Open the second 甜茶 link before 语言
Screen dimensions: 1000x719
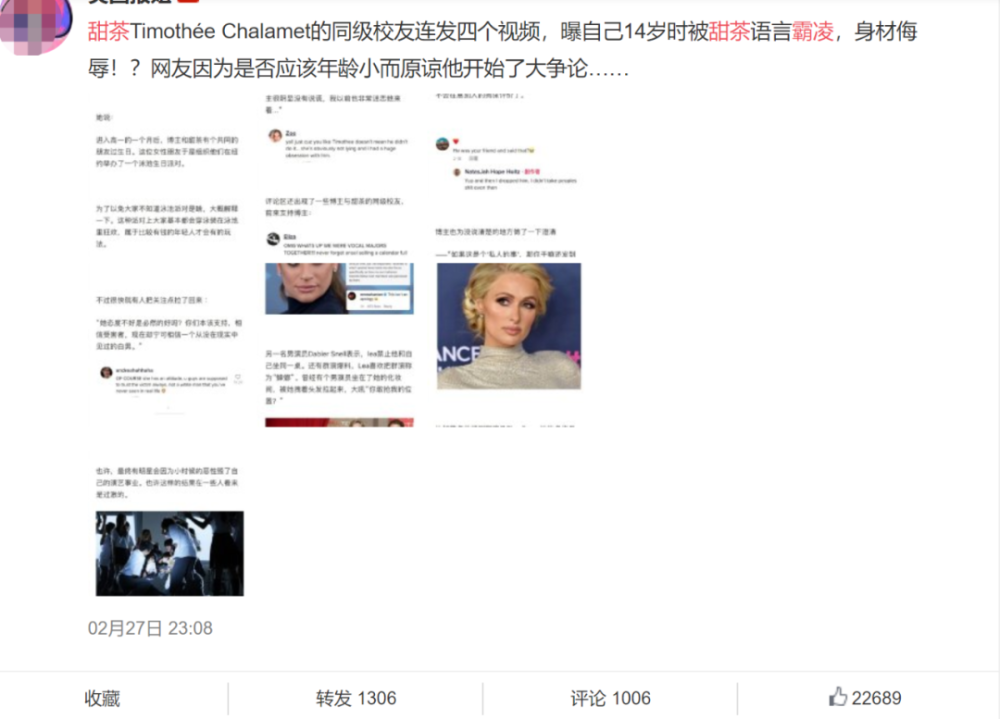click(x=730, y=31)
